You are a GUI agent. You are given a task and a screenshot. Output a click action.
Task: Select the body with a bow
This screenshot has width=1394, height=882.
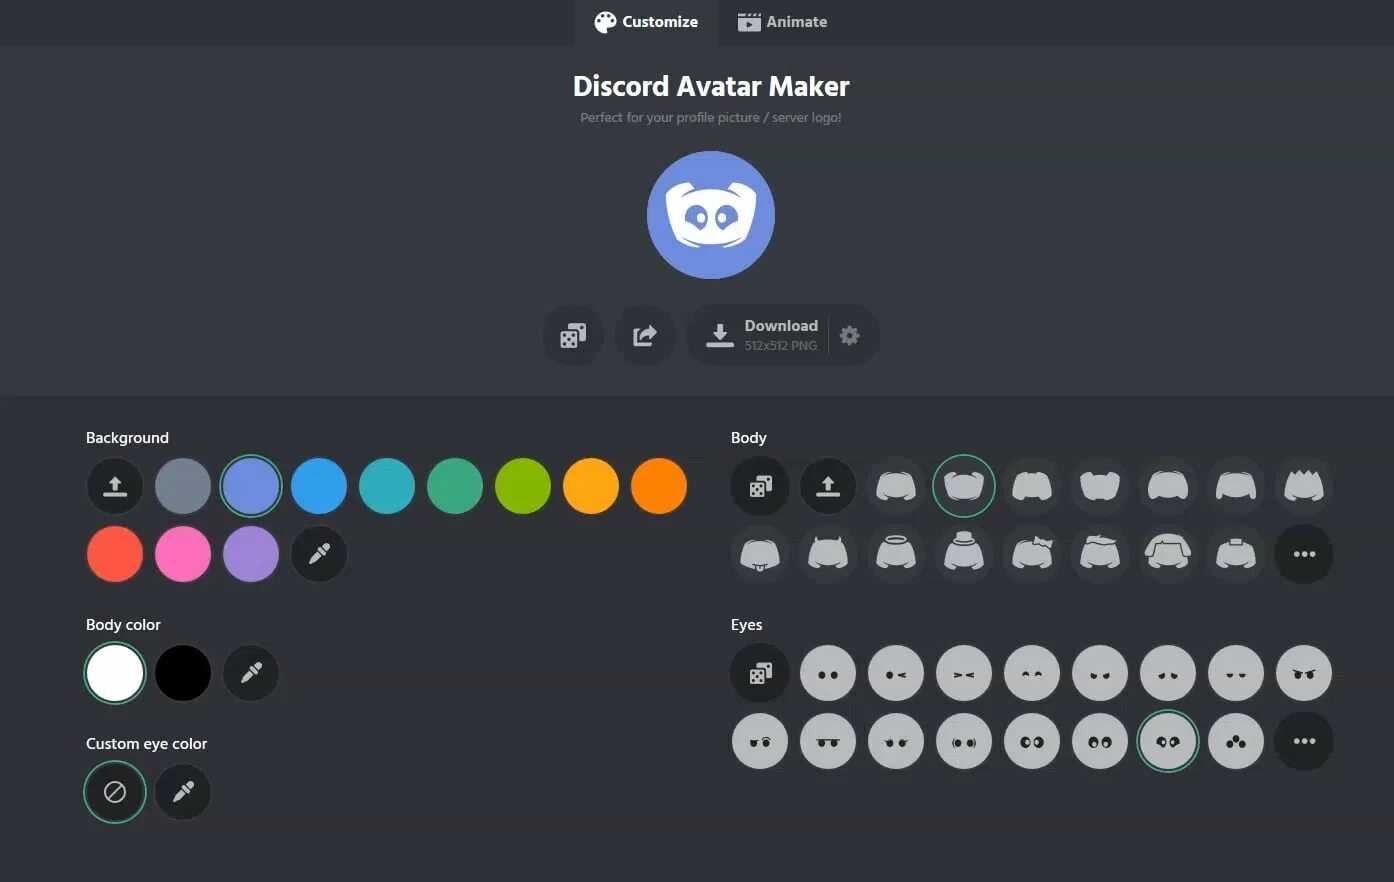click(1032, 554)
